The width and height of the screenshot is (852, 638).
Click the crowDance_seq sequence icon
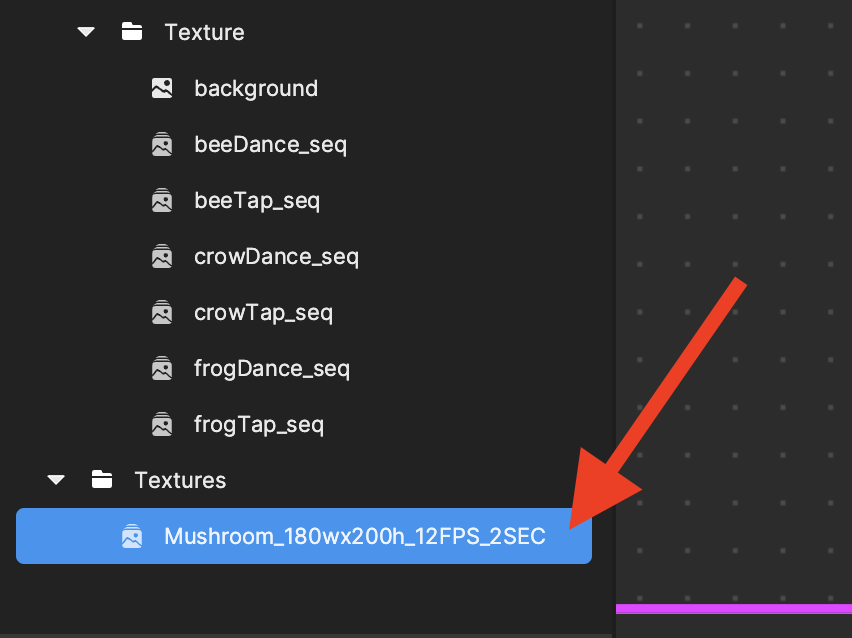coord(161,256)
